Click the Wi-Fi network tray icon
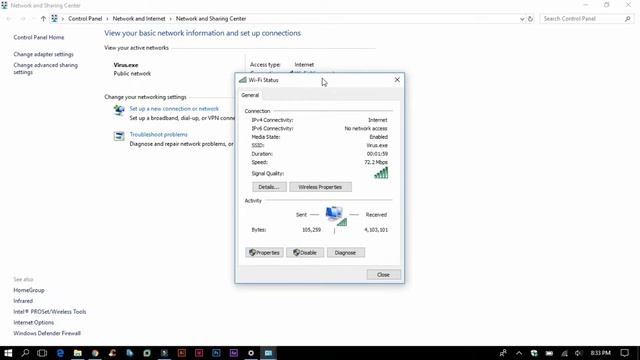This screenshot has height=360, width=640. 564,353
